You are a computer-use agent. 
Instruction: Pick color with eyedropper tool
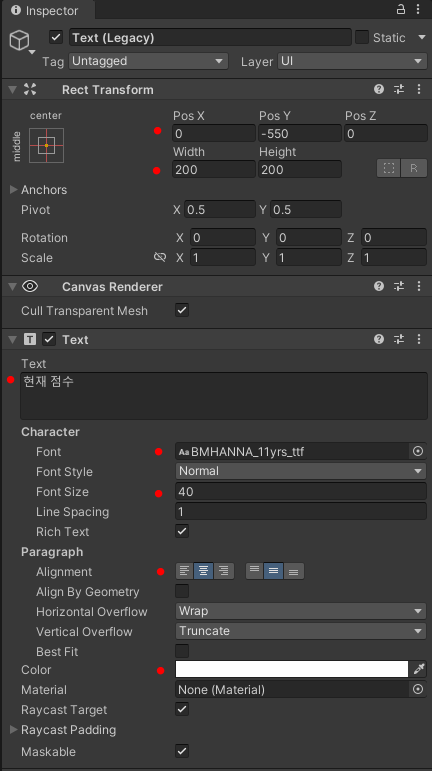tap(419, 669)
